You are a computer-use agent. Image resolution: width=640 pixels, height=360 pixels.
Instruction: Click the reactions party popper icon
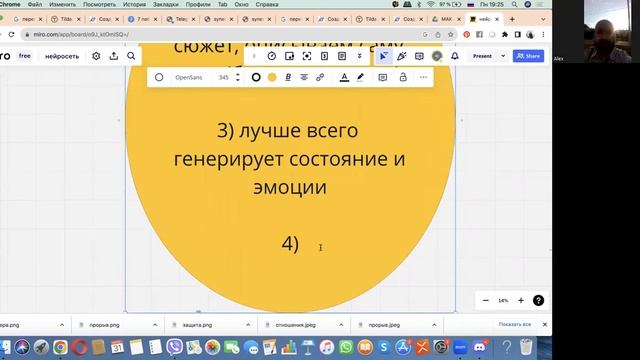point(402,56)
